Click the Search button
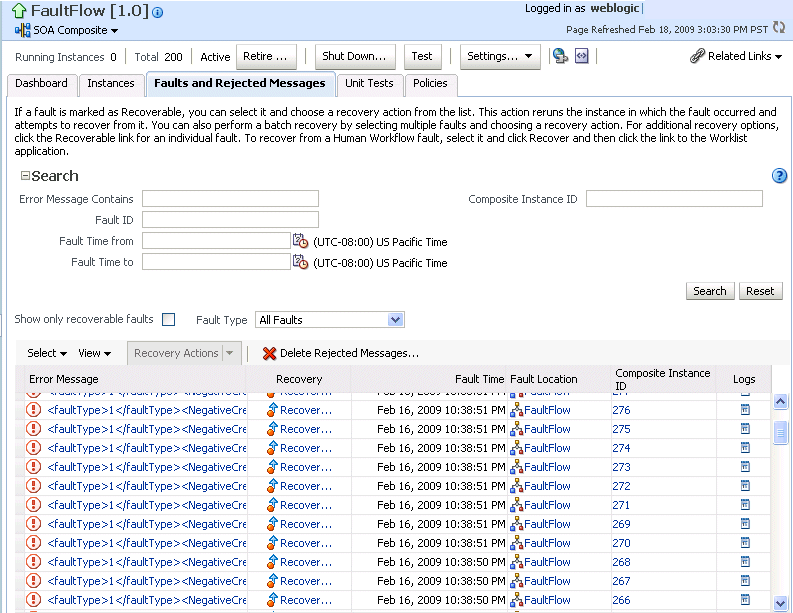Viewport: 793px width, 613px height. [710, 291]
